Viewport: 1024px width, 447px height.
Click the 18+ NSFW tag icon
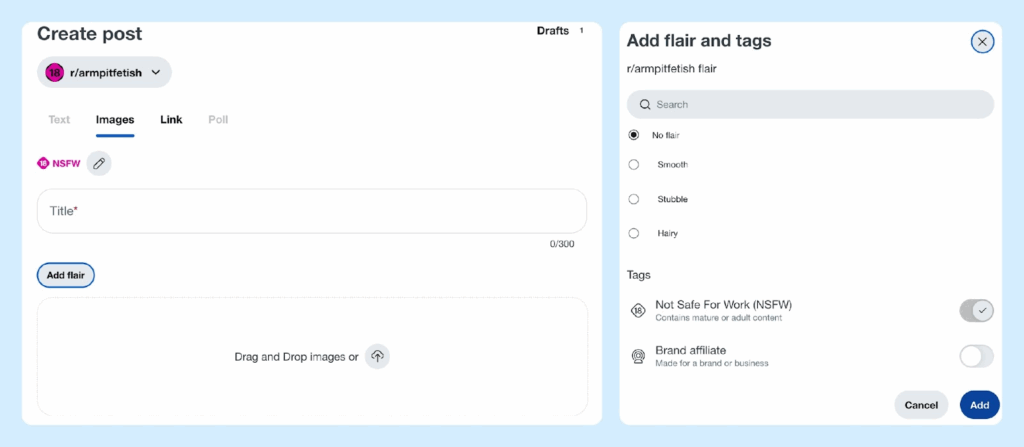638,311
